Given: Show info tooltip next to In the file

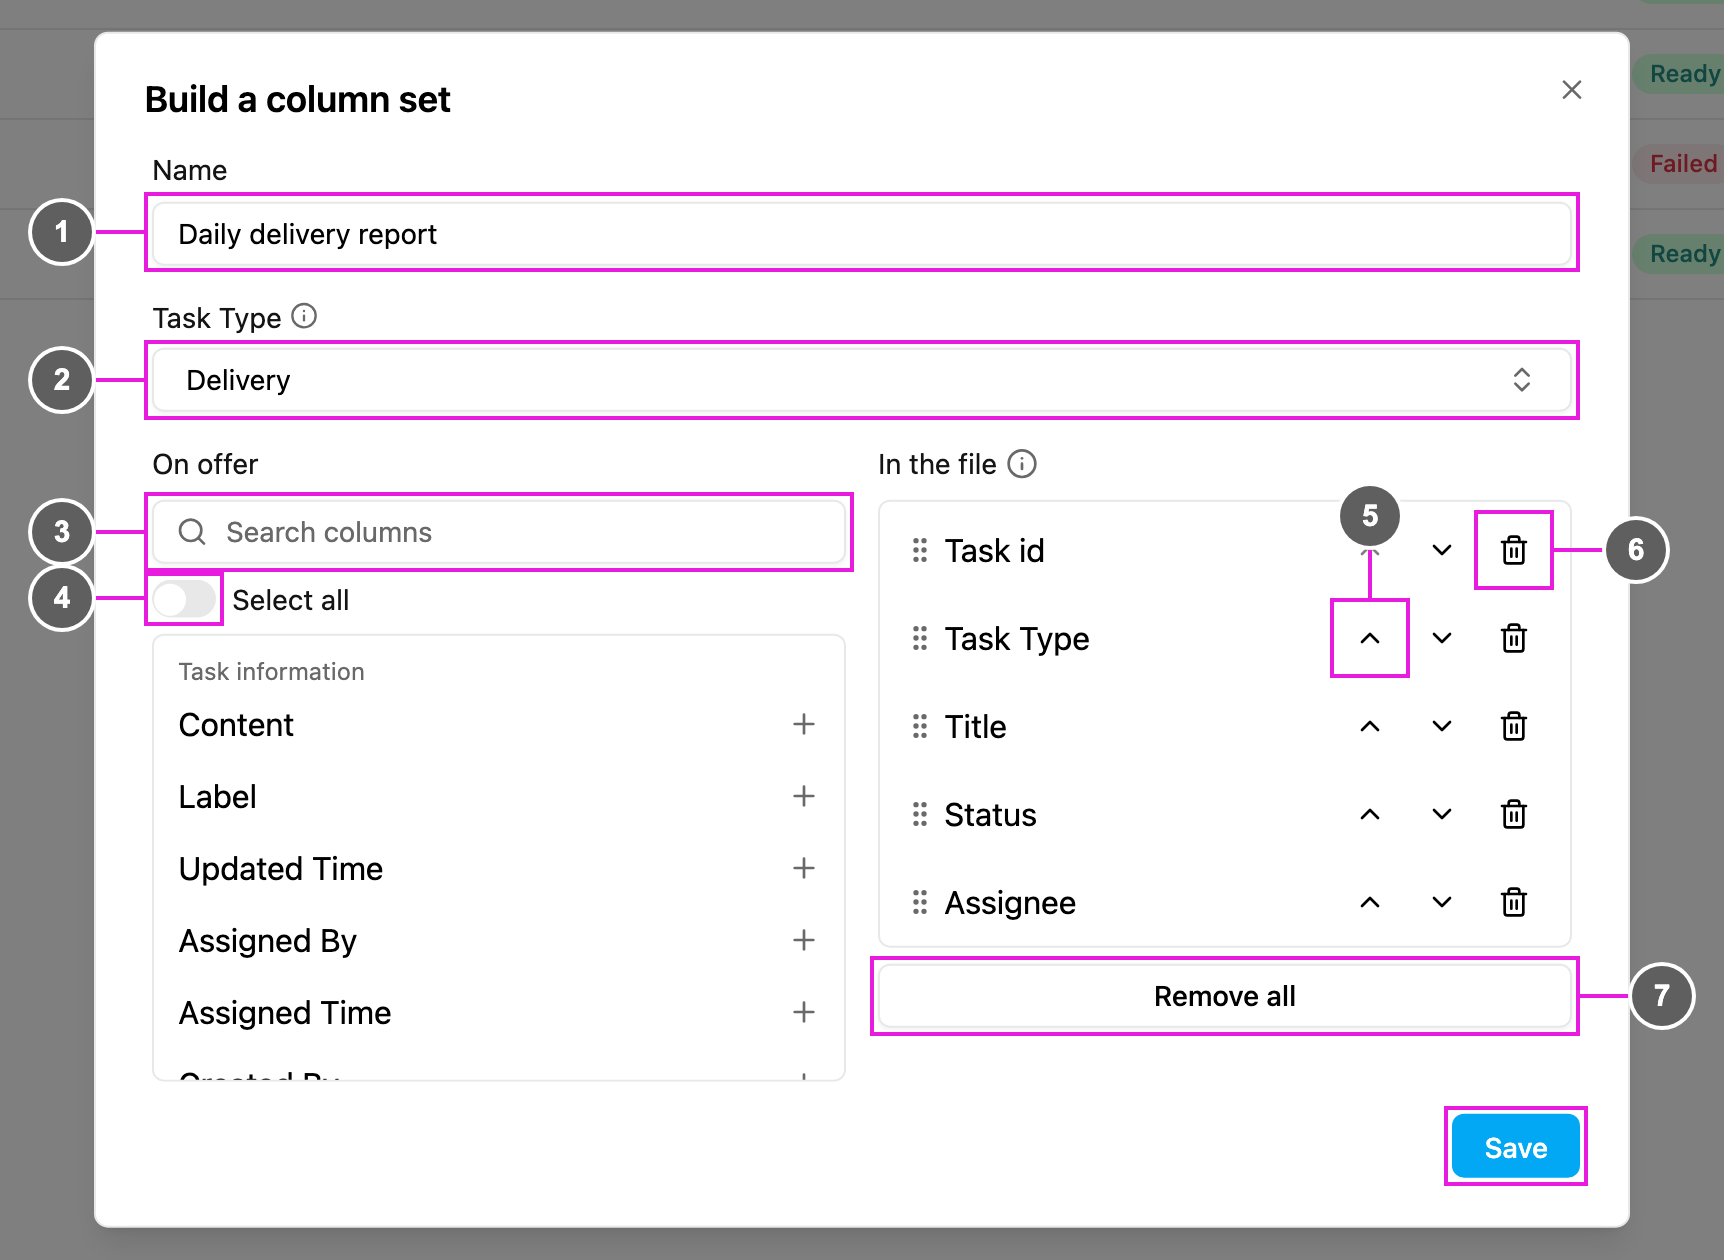Looking at the screenshot, I should click(x=1022, y=463).
